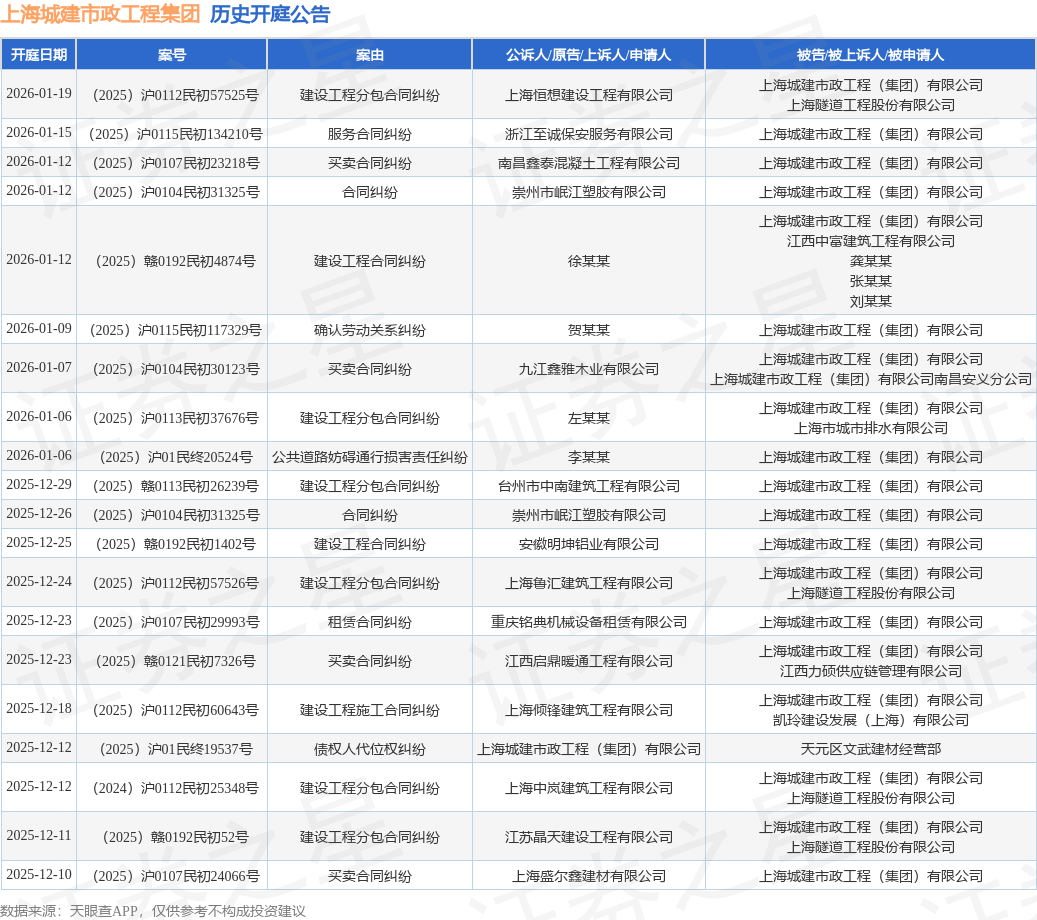Click defendant 江西中富建筑工程有限公司
This screenshot has width=1037, height=920.
tap(870, 241)
